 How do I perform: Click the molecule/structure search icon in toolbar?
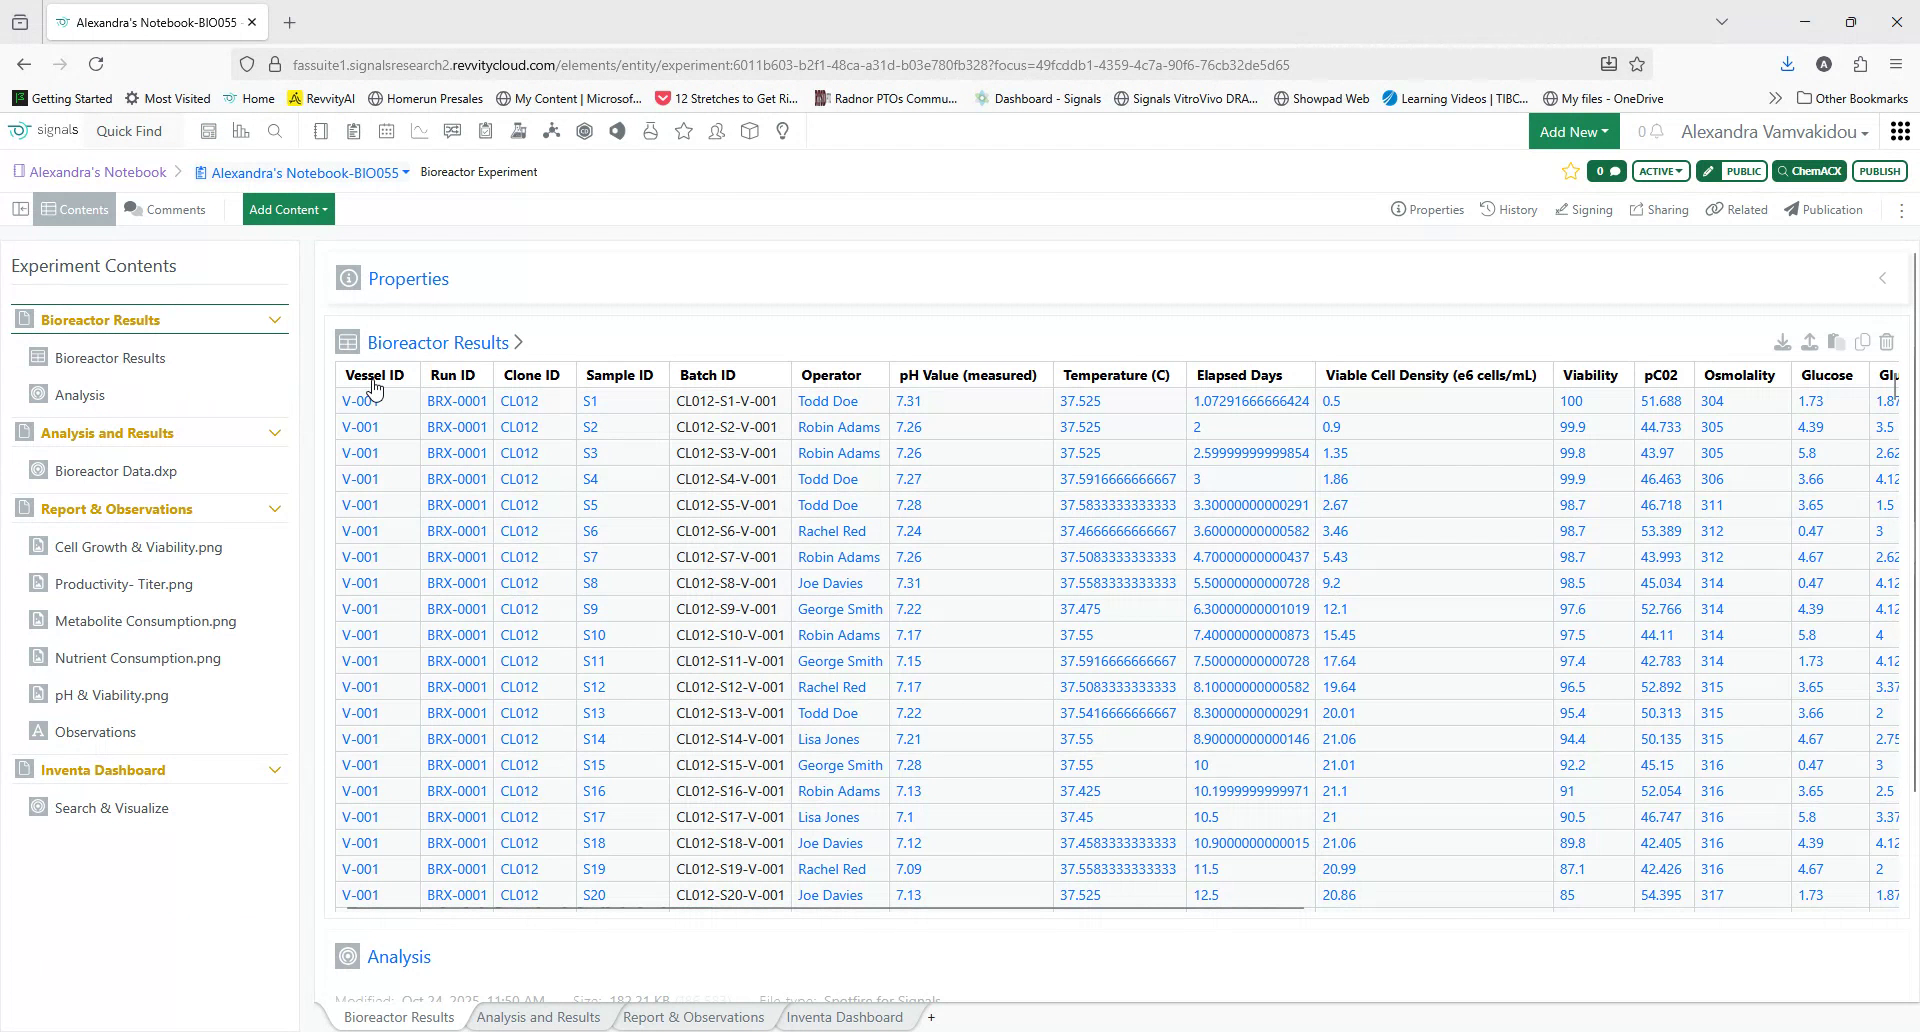point(552,131)
